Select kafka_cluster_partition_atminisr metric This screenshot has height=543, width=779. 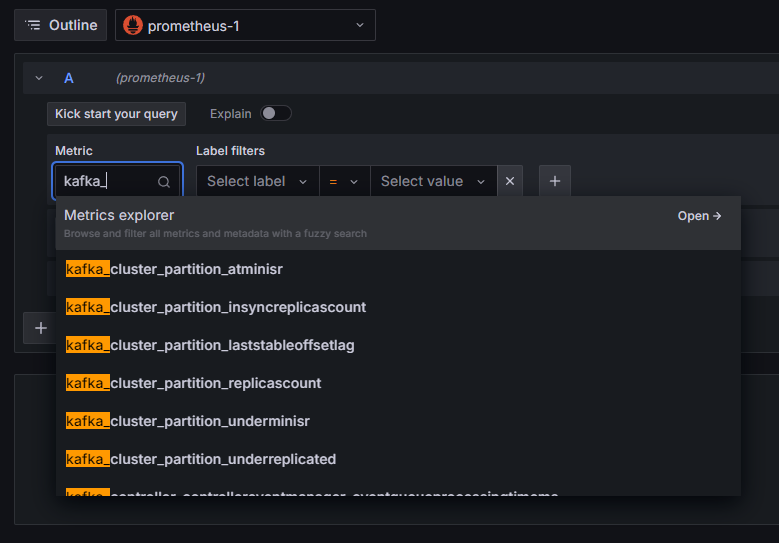point(174,269)
